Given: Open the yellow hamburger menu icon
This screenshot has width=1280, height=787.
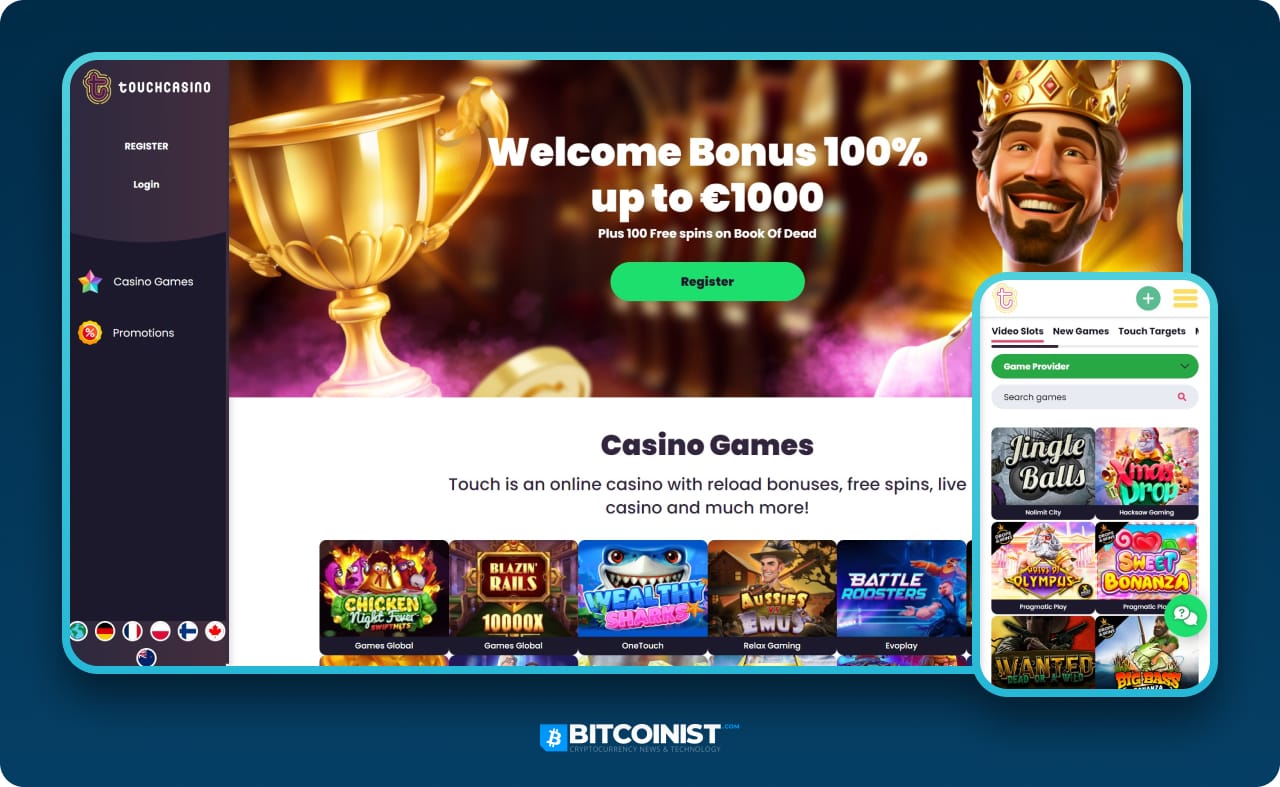Looking at the screenshot, I should click(x=1186, y=298).
